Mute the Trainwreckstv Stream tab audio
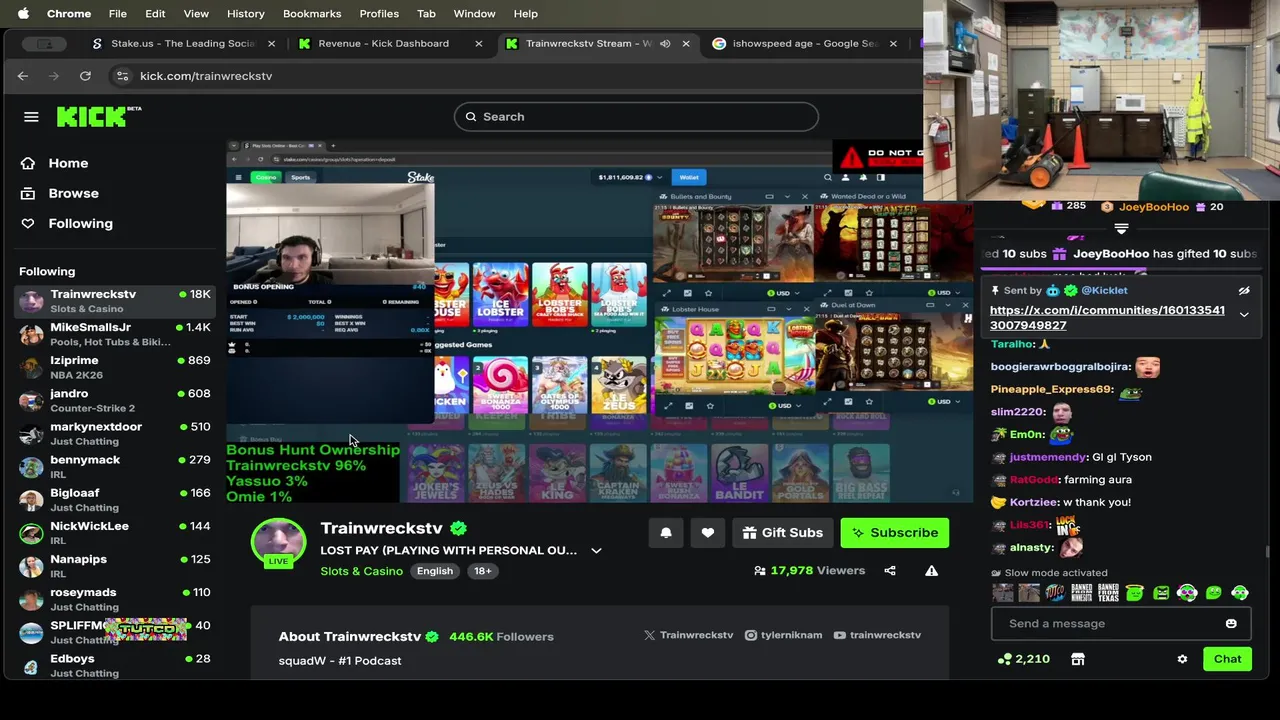Viewport: 1280px width, 720px height. coord(665,44)
